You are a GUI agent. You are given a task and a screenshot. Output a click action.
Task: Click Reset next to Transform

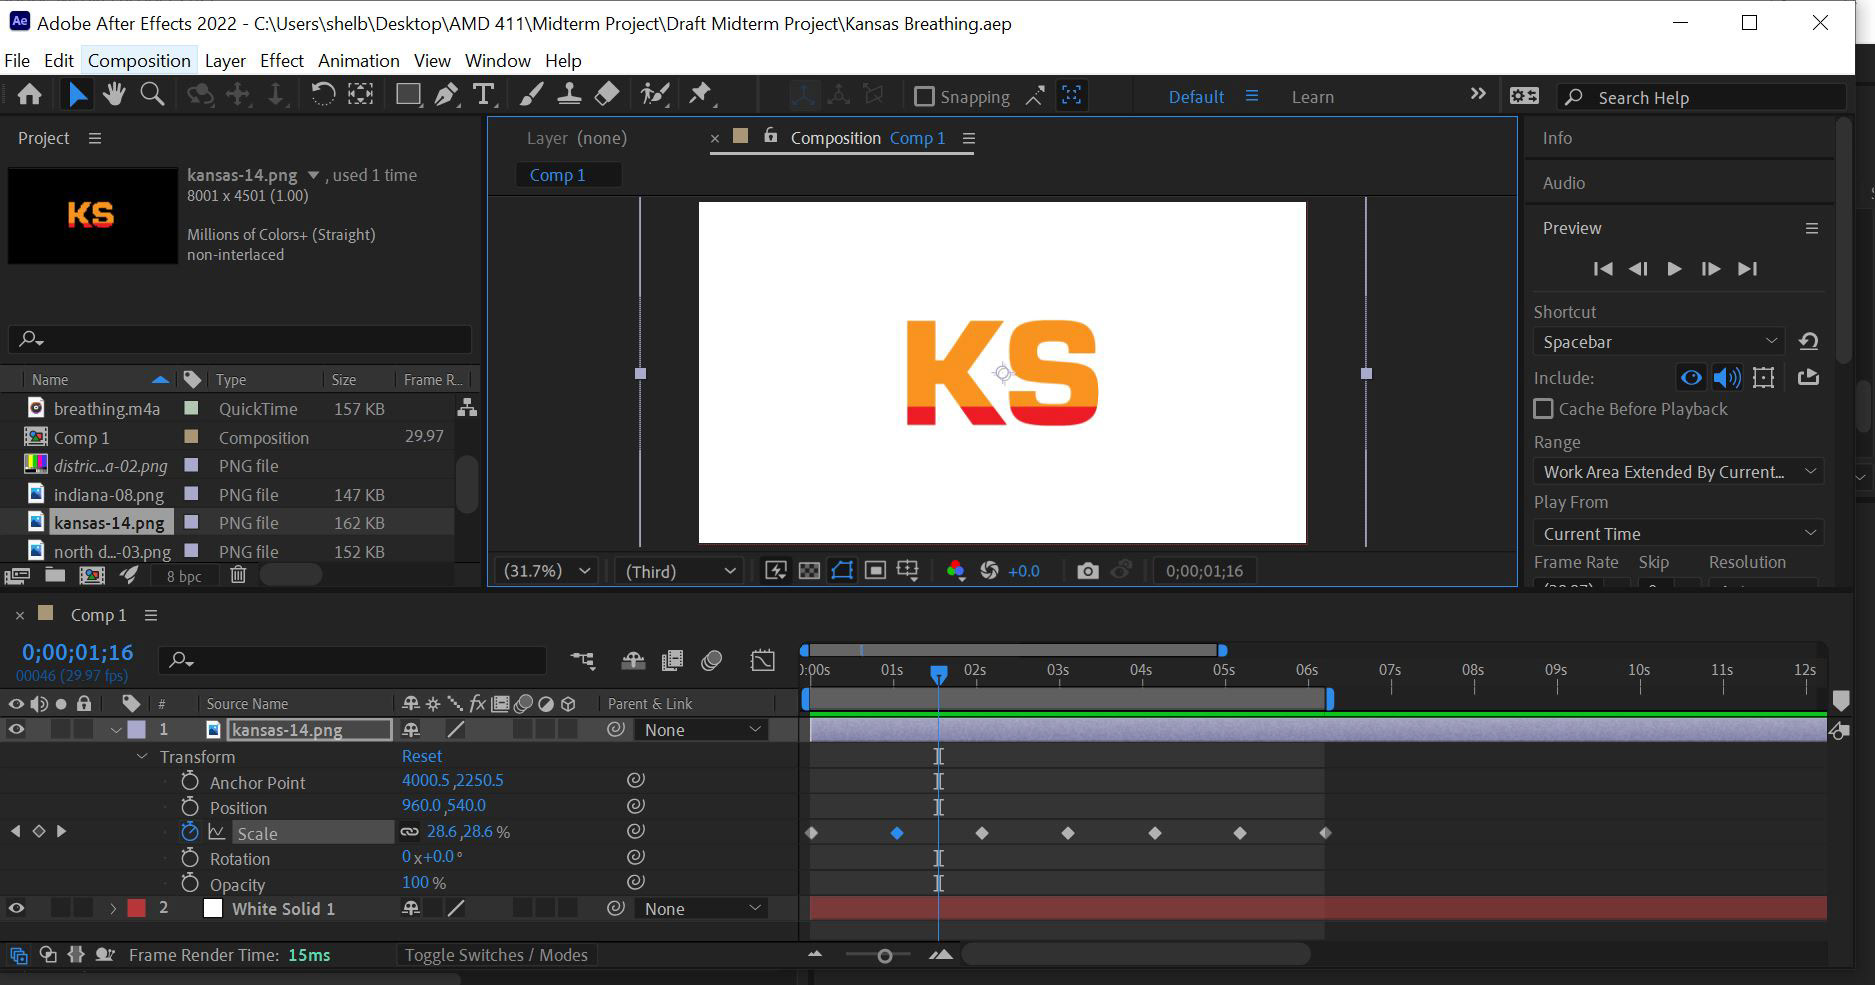click(x=422, y=756)
